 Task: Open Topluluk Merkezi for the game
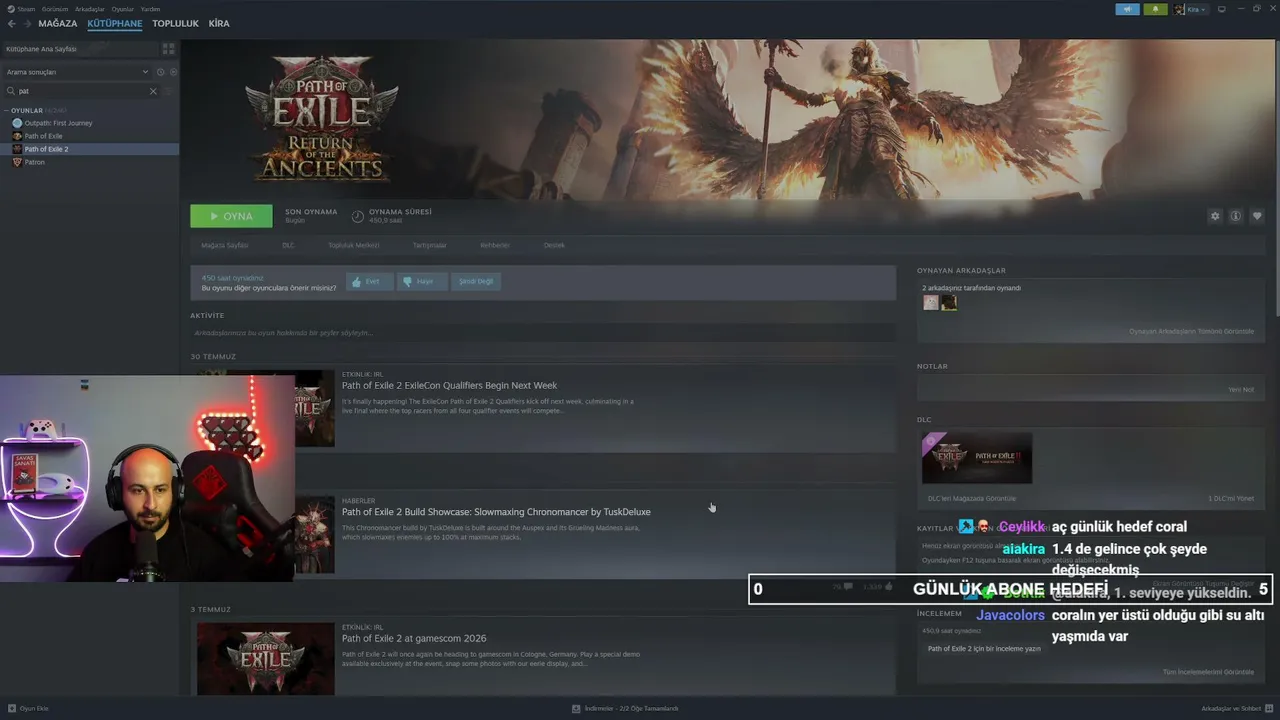tap(354, 245)
